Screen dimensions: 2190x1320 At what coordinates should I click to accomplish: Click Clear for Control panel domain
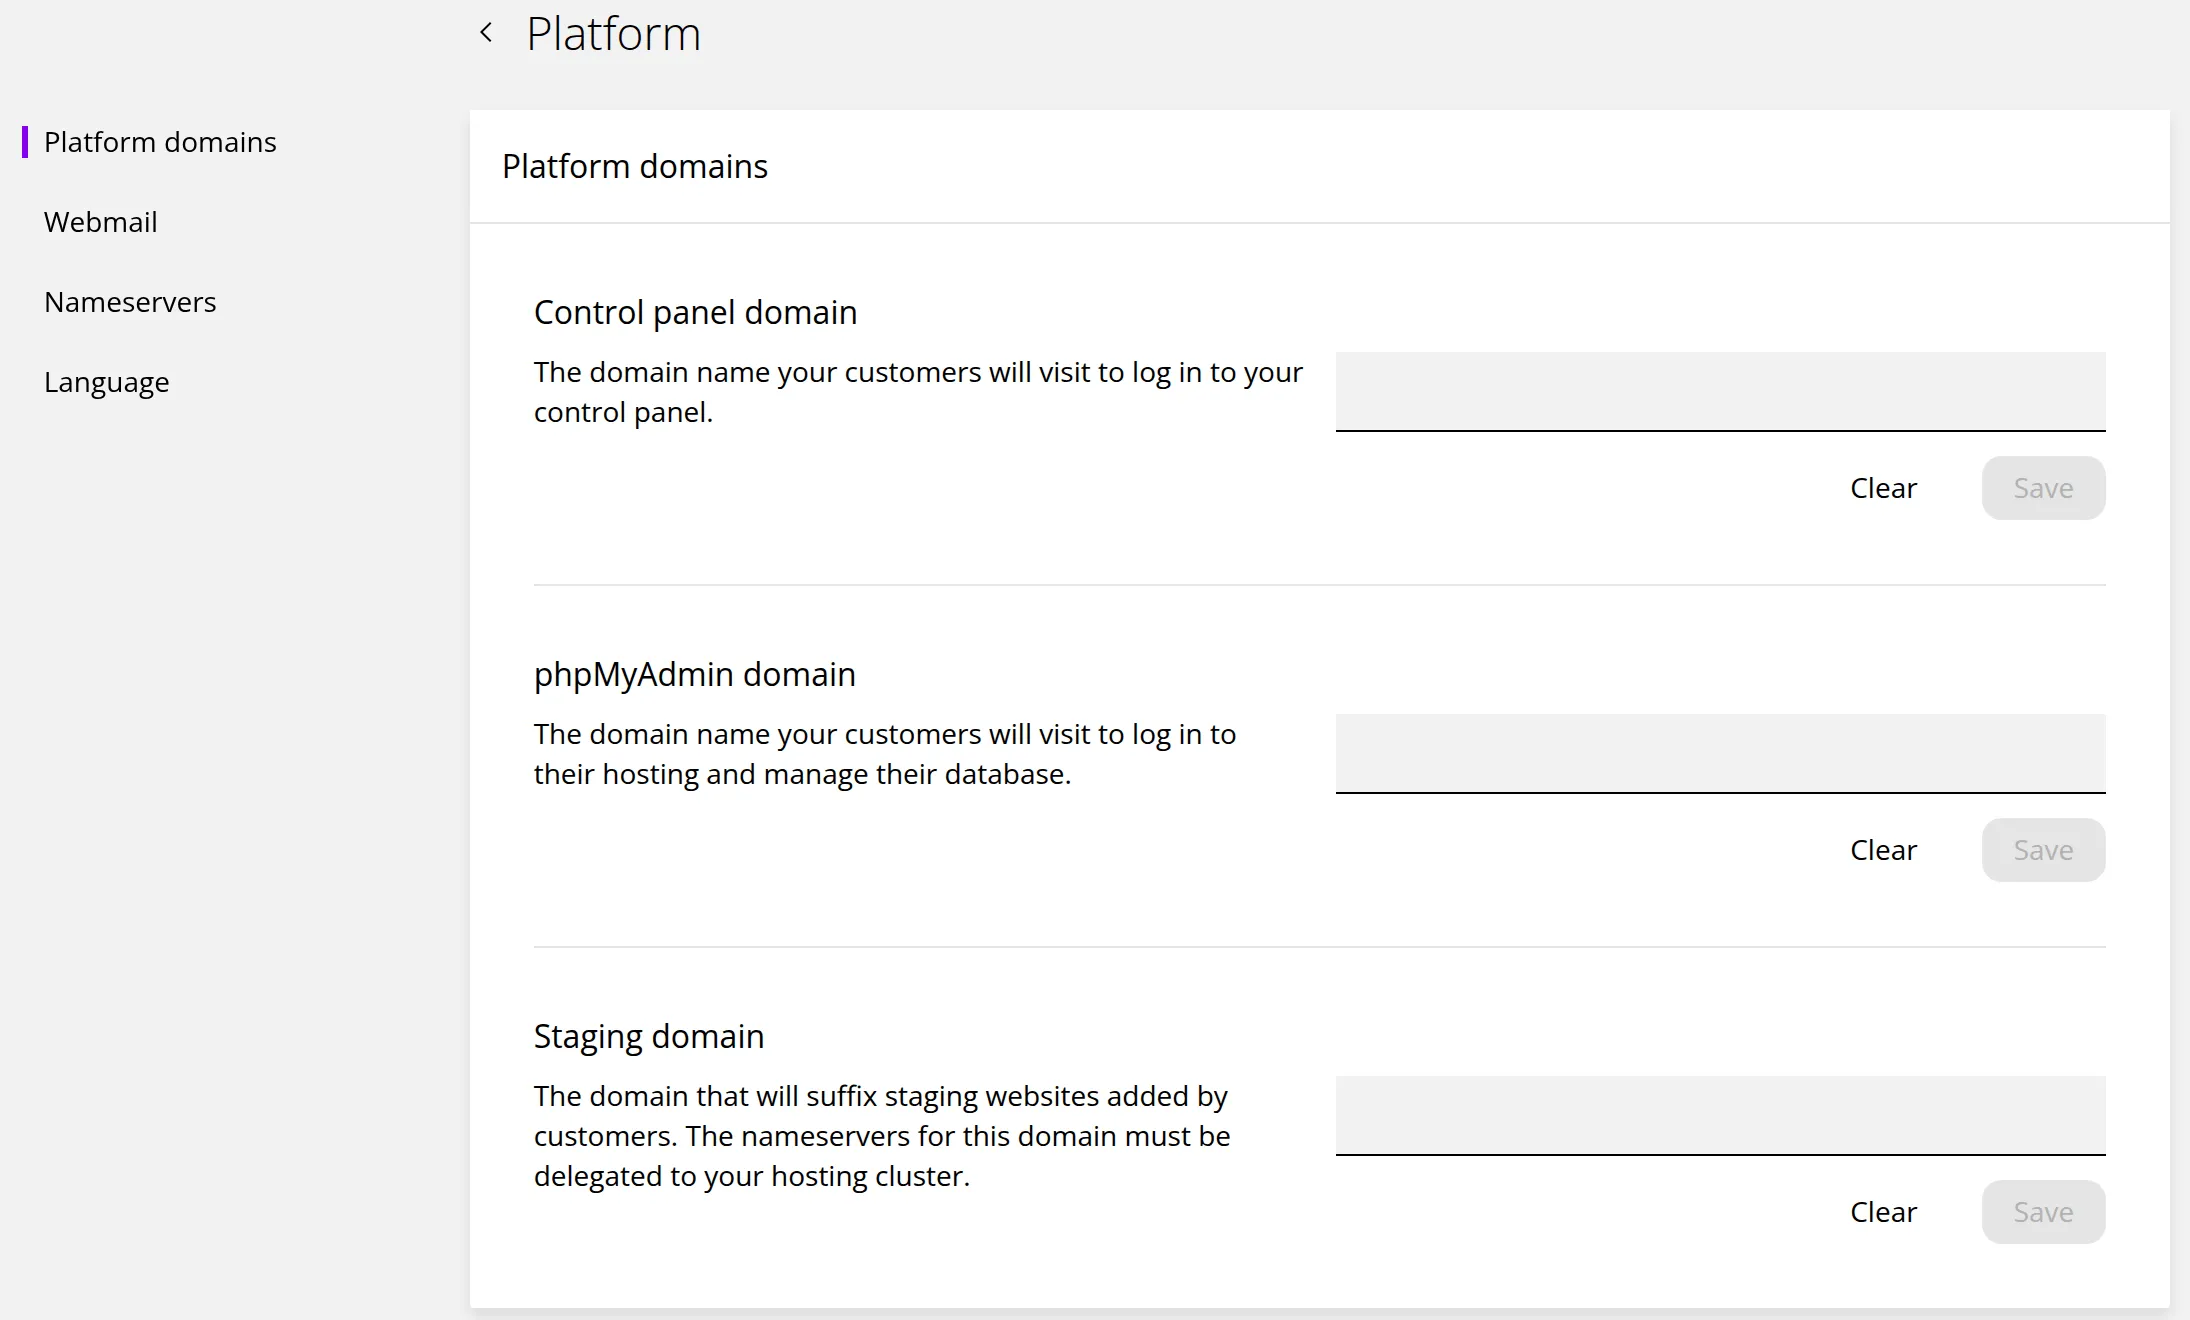(1883, 488)
